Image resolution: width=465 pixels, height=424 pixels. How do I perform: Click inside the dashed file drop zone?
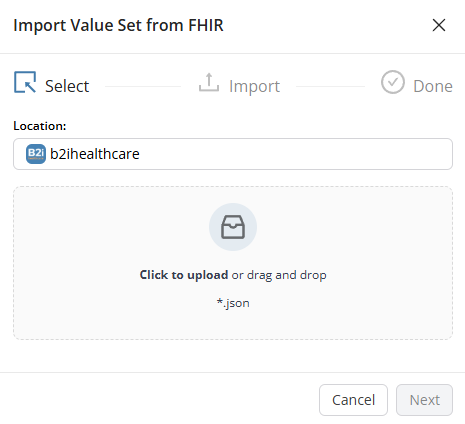233,263
